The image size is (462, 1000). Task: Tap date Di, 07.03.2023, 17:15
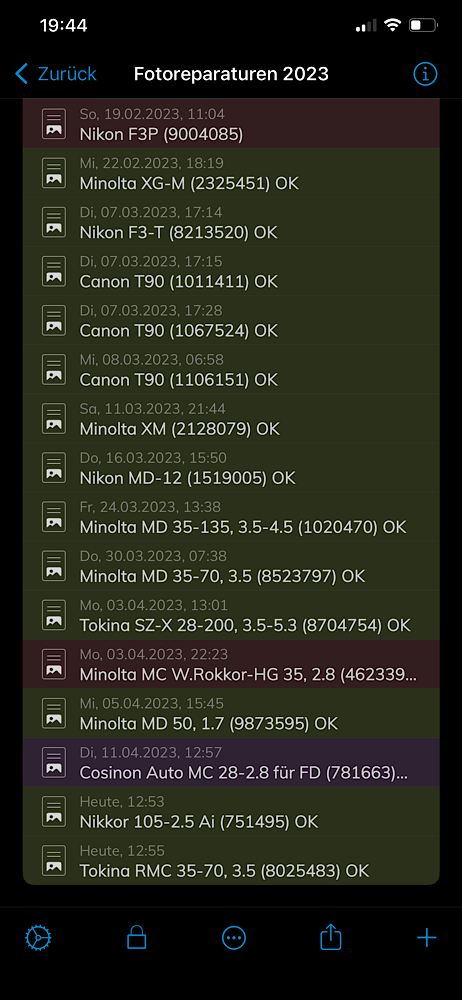pyautogui.click(x=151, y=261)
